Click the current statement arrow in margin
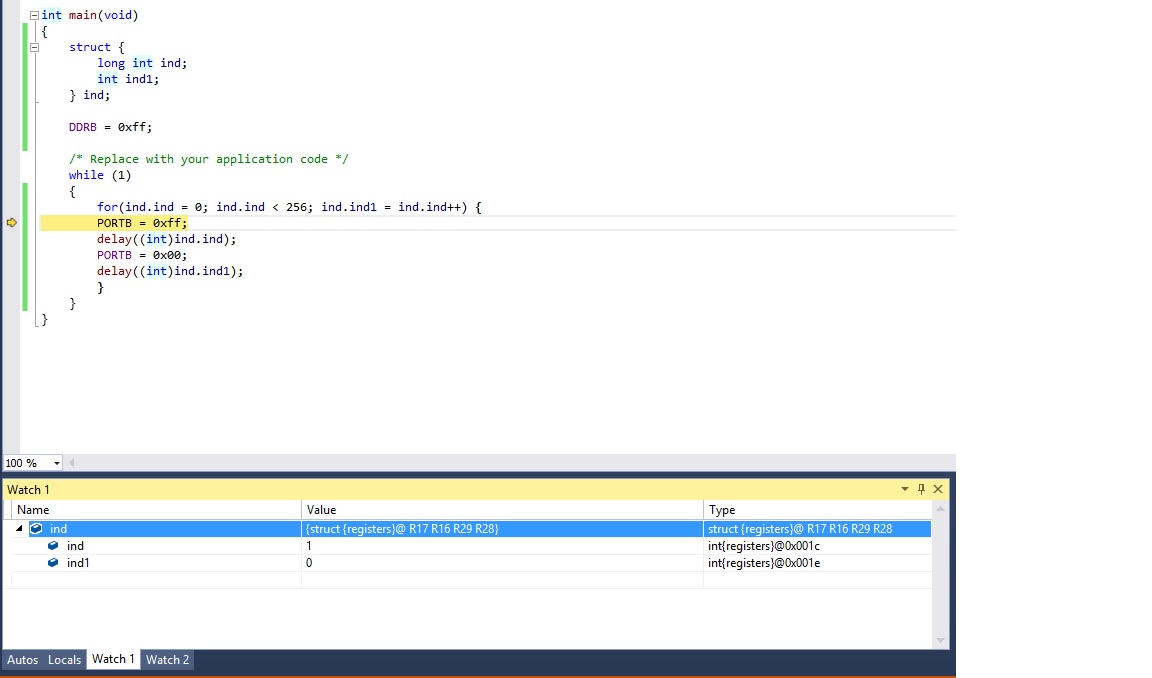Screen dimensions: 1152x678 pos(12,223)
